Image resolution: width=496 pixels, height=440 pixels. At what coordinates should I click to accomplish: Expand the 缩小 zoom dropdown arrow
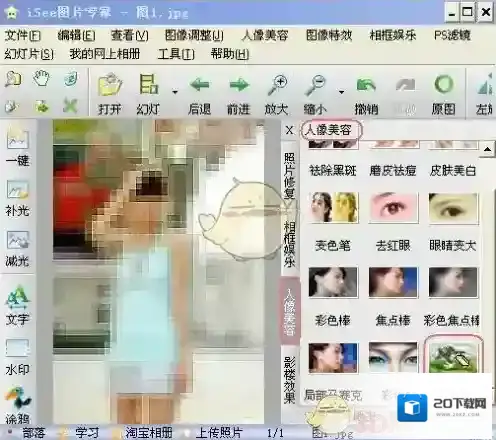tap(341, 91)
